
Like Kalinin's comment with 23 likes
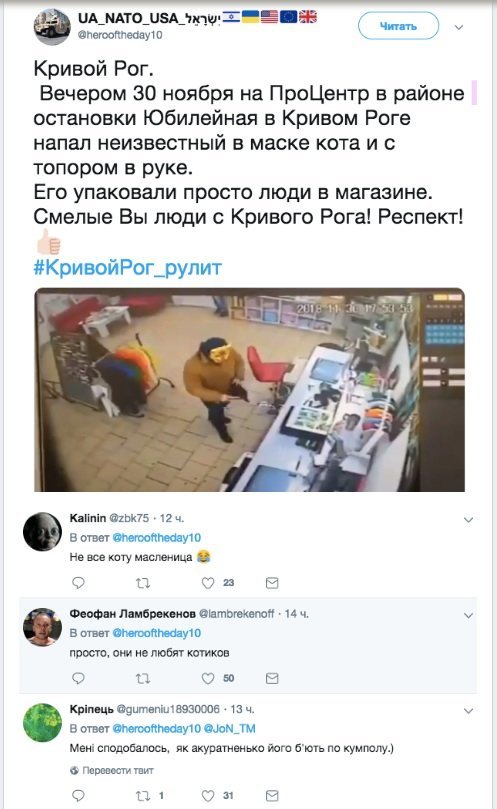click(x=207, y=583)
